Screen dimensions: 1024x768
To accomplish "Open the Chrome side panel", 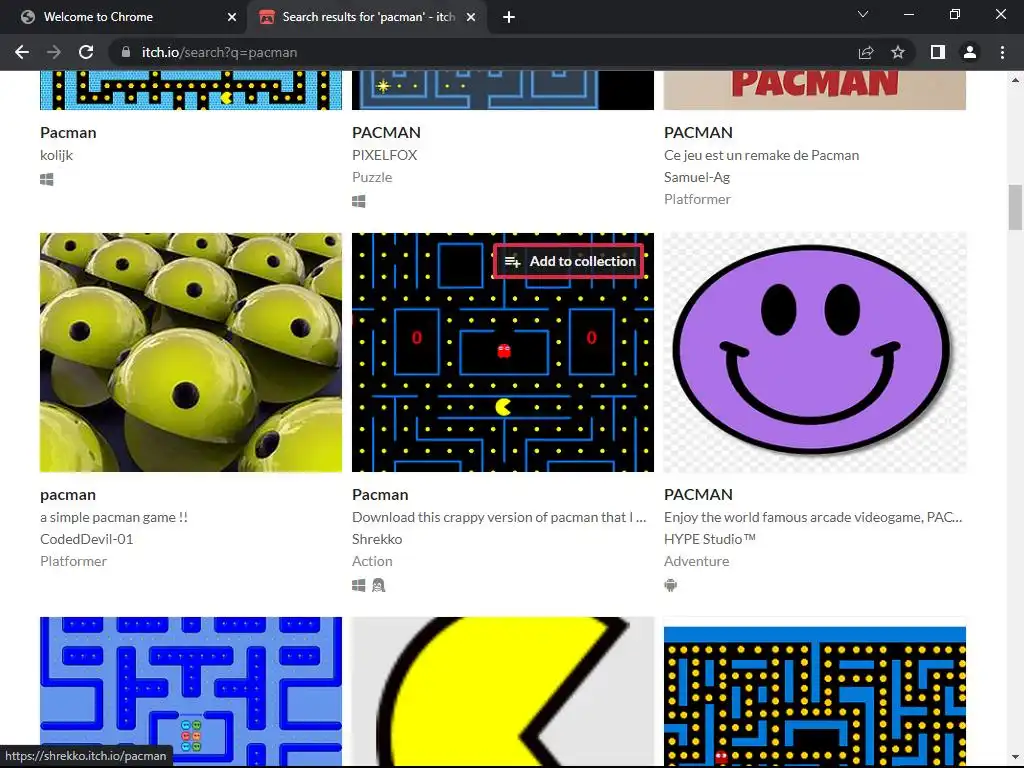I will pos(938,52).
